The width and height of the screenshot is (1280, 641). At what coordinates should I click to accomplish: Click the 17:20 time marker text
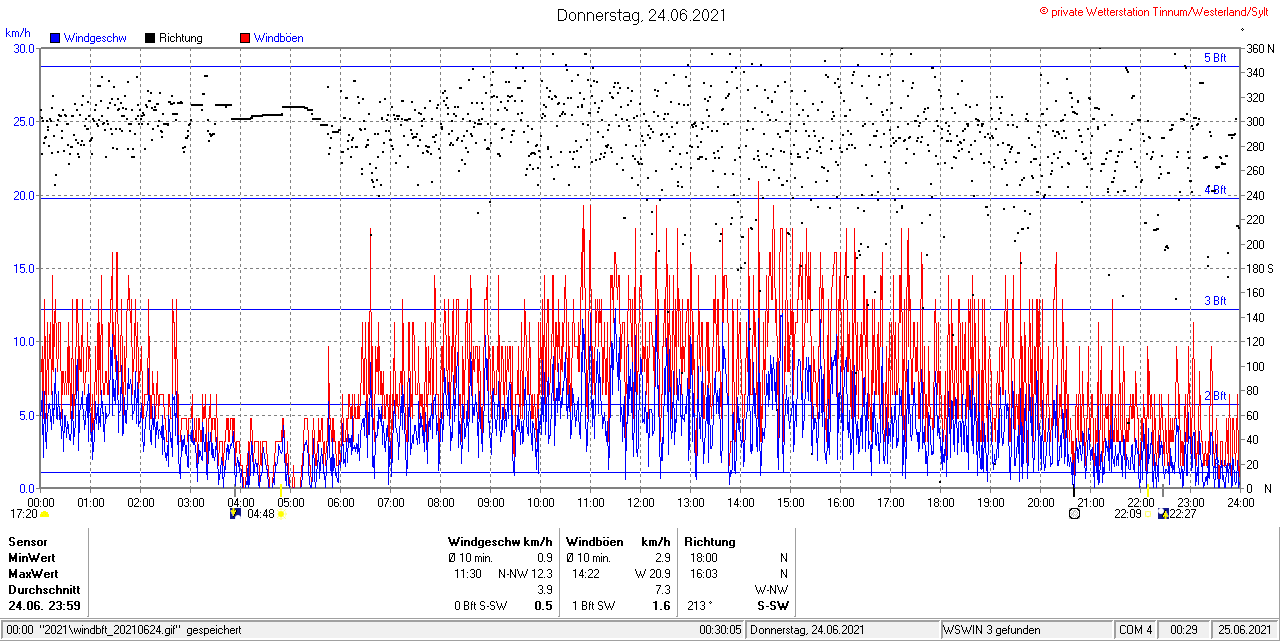click(x=23, y=514)
